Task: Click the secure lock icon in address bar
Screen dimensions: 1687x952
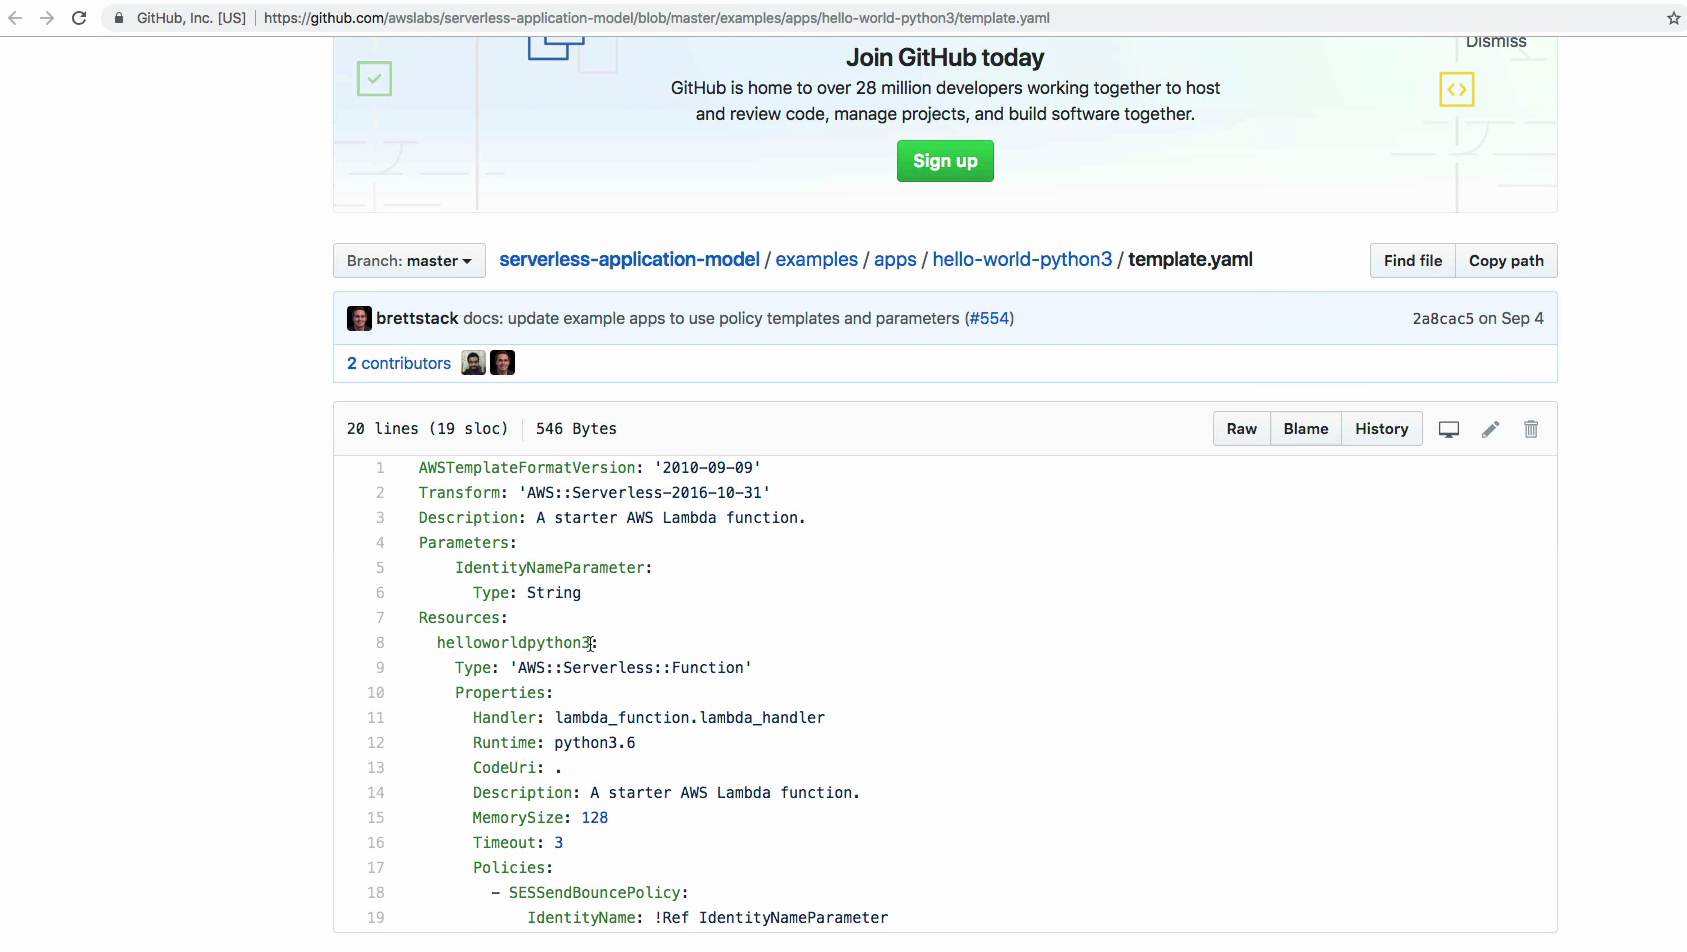Action: (x=119, y=18)
